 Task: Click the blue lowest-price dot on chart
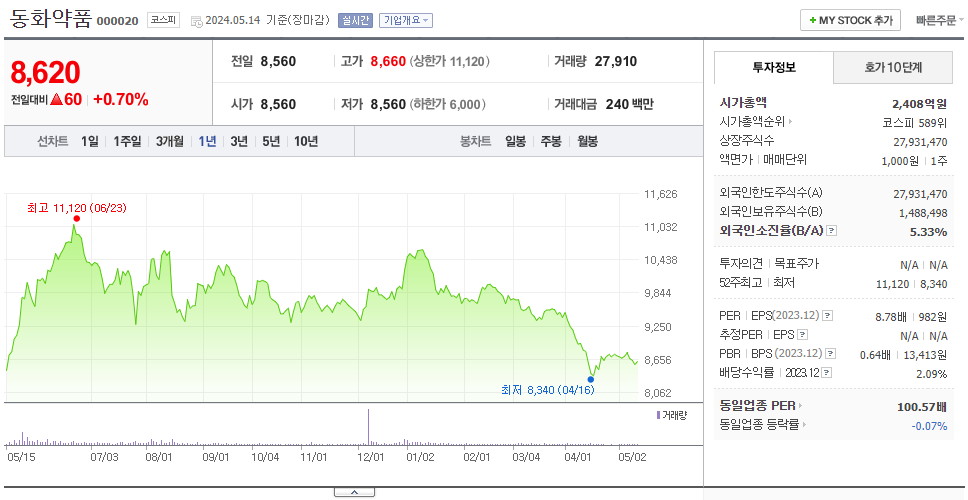point(591,380)
